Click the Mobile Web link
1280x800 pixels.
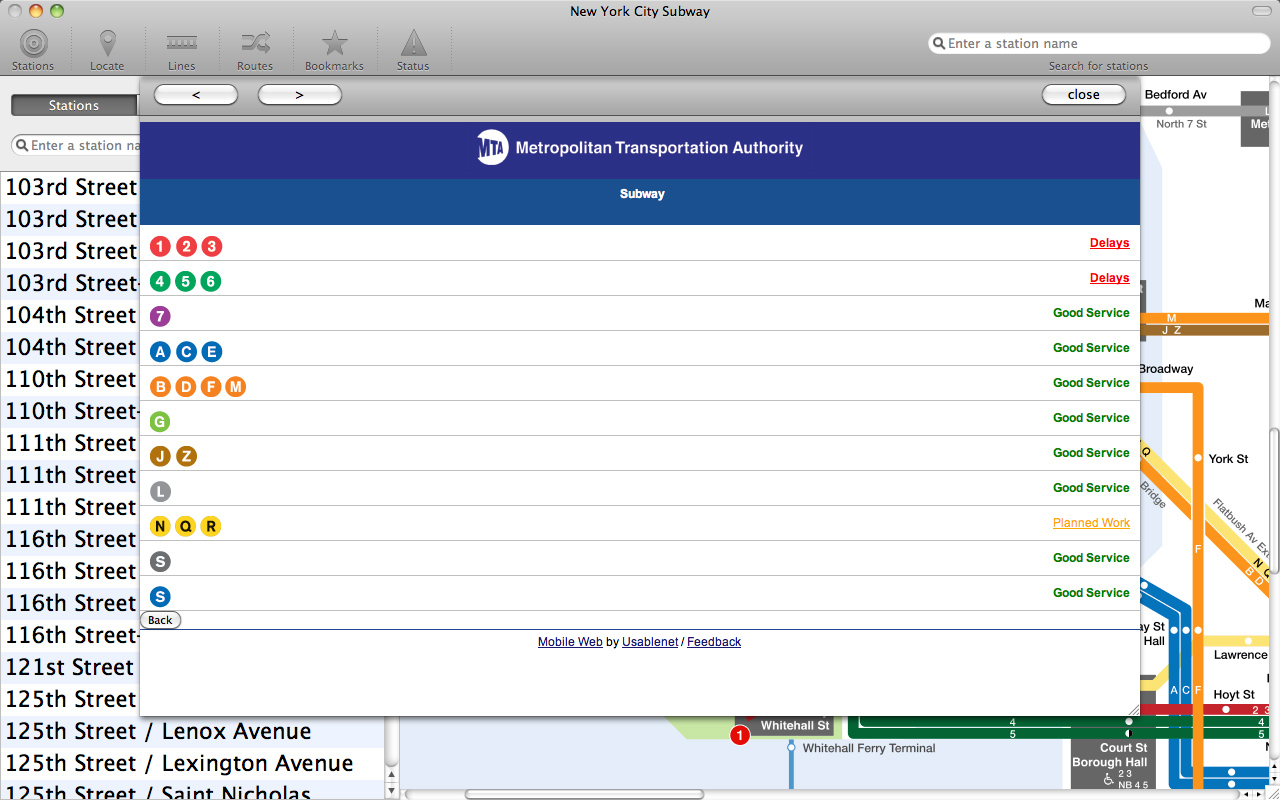(570, 642)
